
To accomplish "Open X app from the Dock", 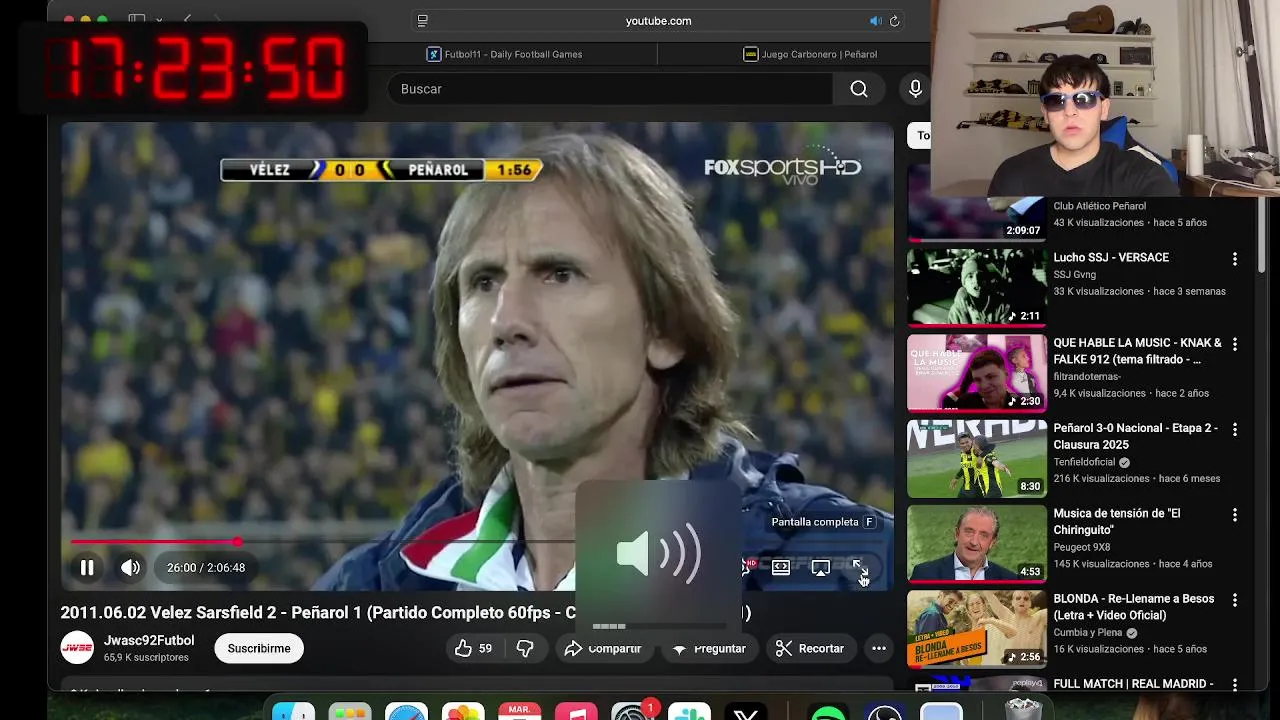I will [x=746, y=712].
